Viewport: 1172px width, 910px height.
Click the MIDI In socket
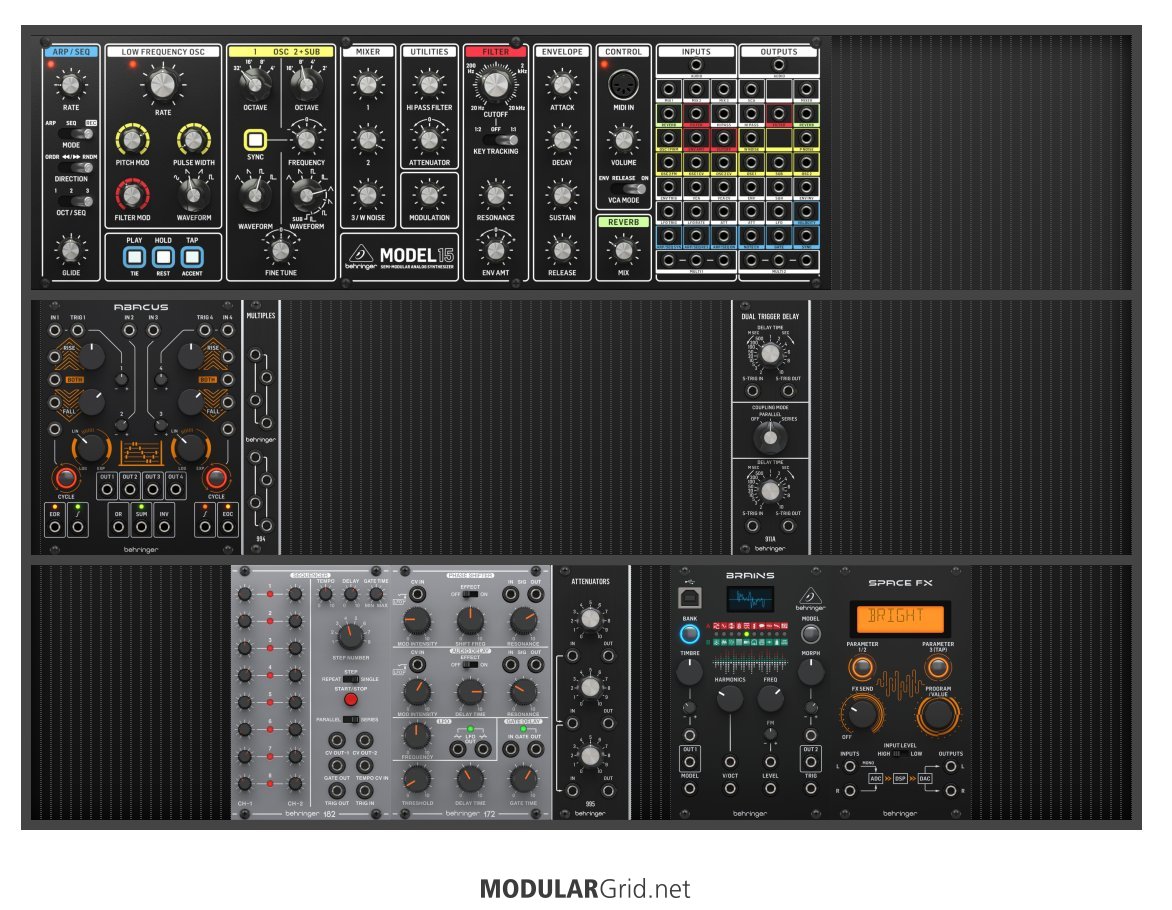623,84
